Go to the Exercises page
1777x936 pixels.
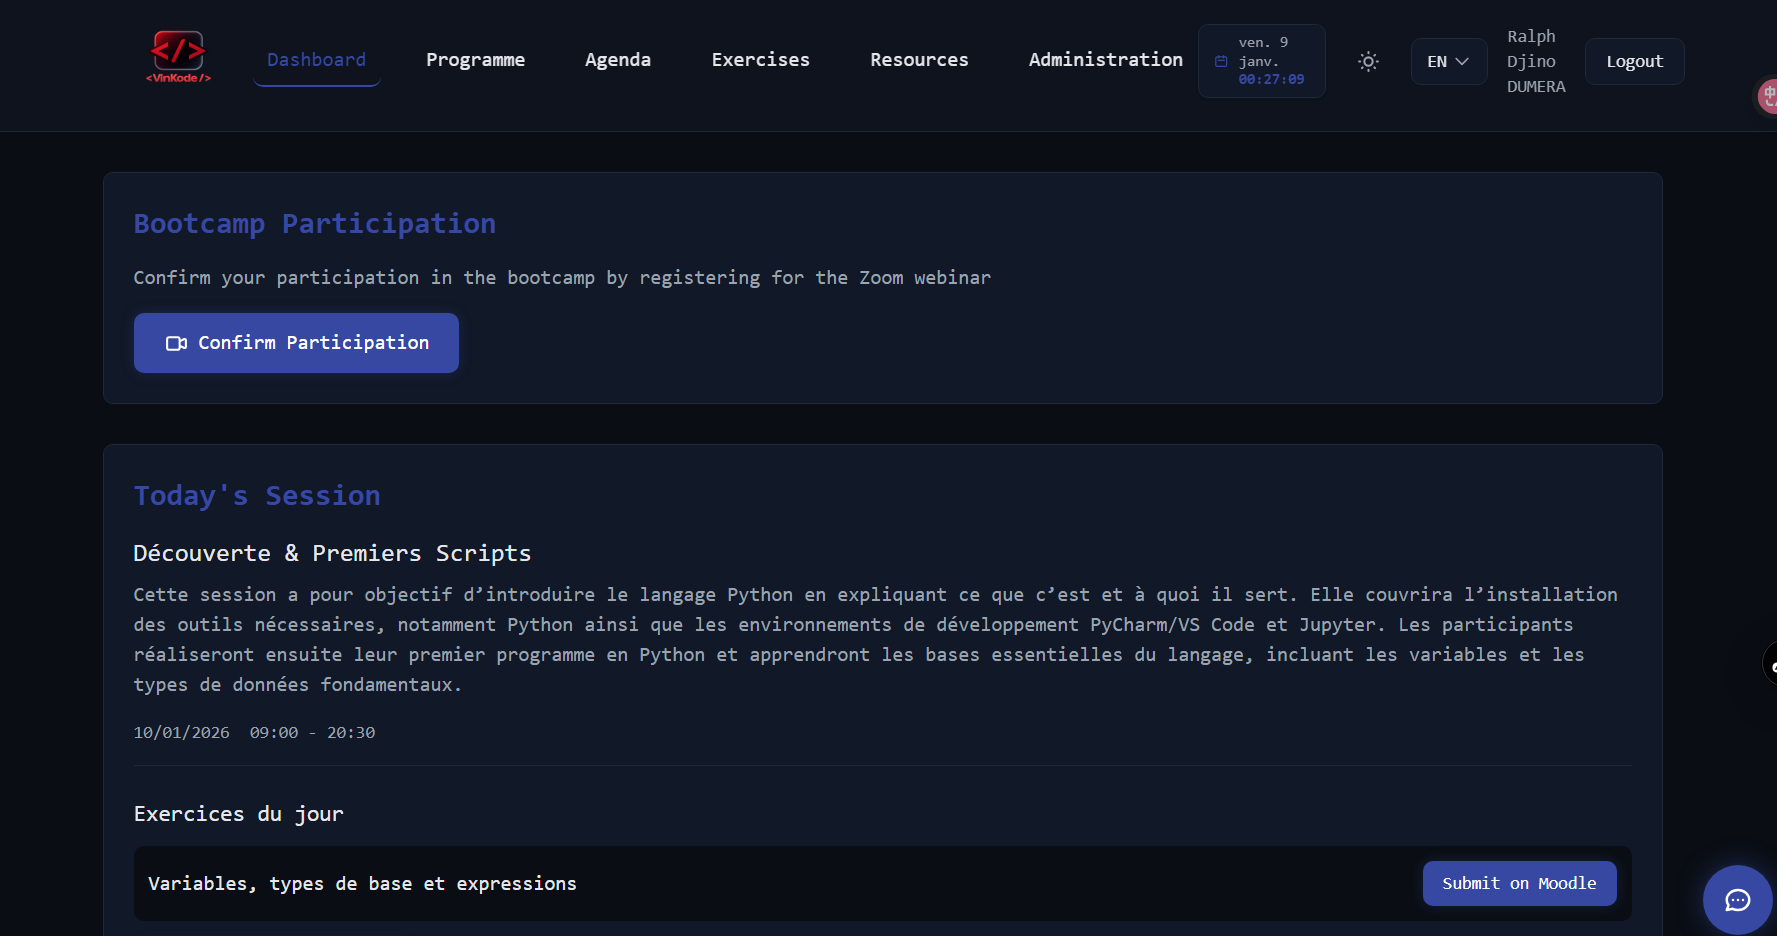tap(760, 60)
